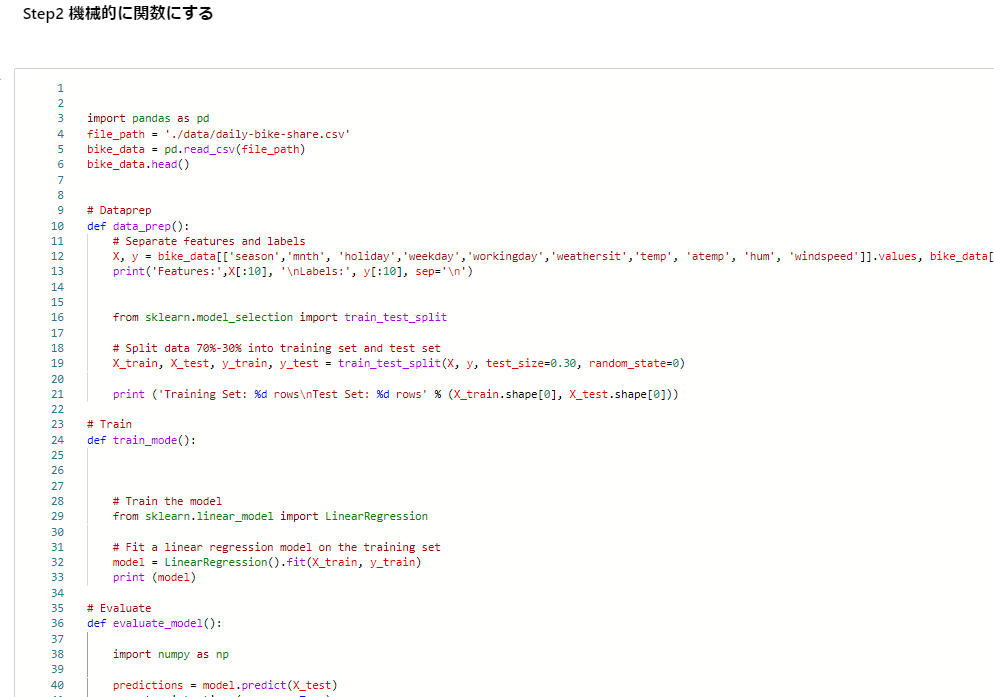Click the file_path assignment line
994x697 pixels.
[219, 134]
